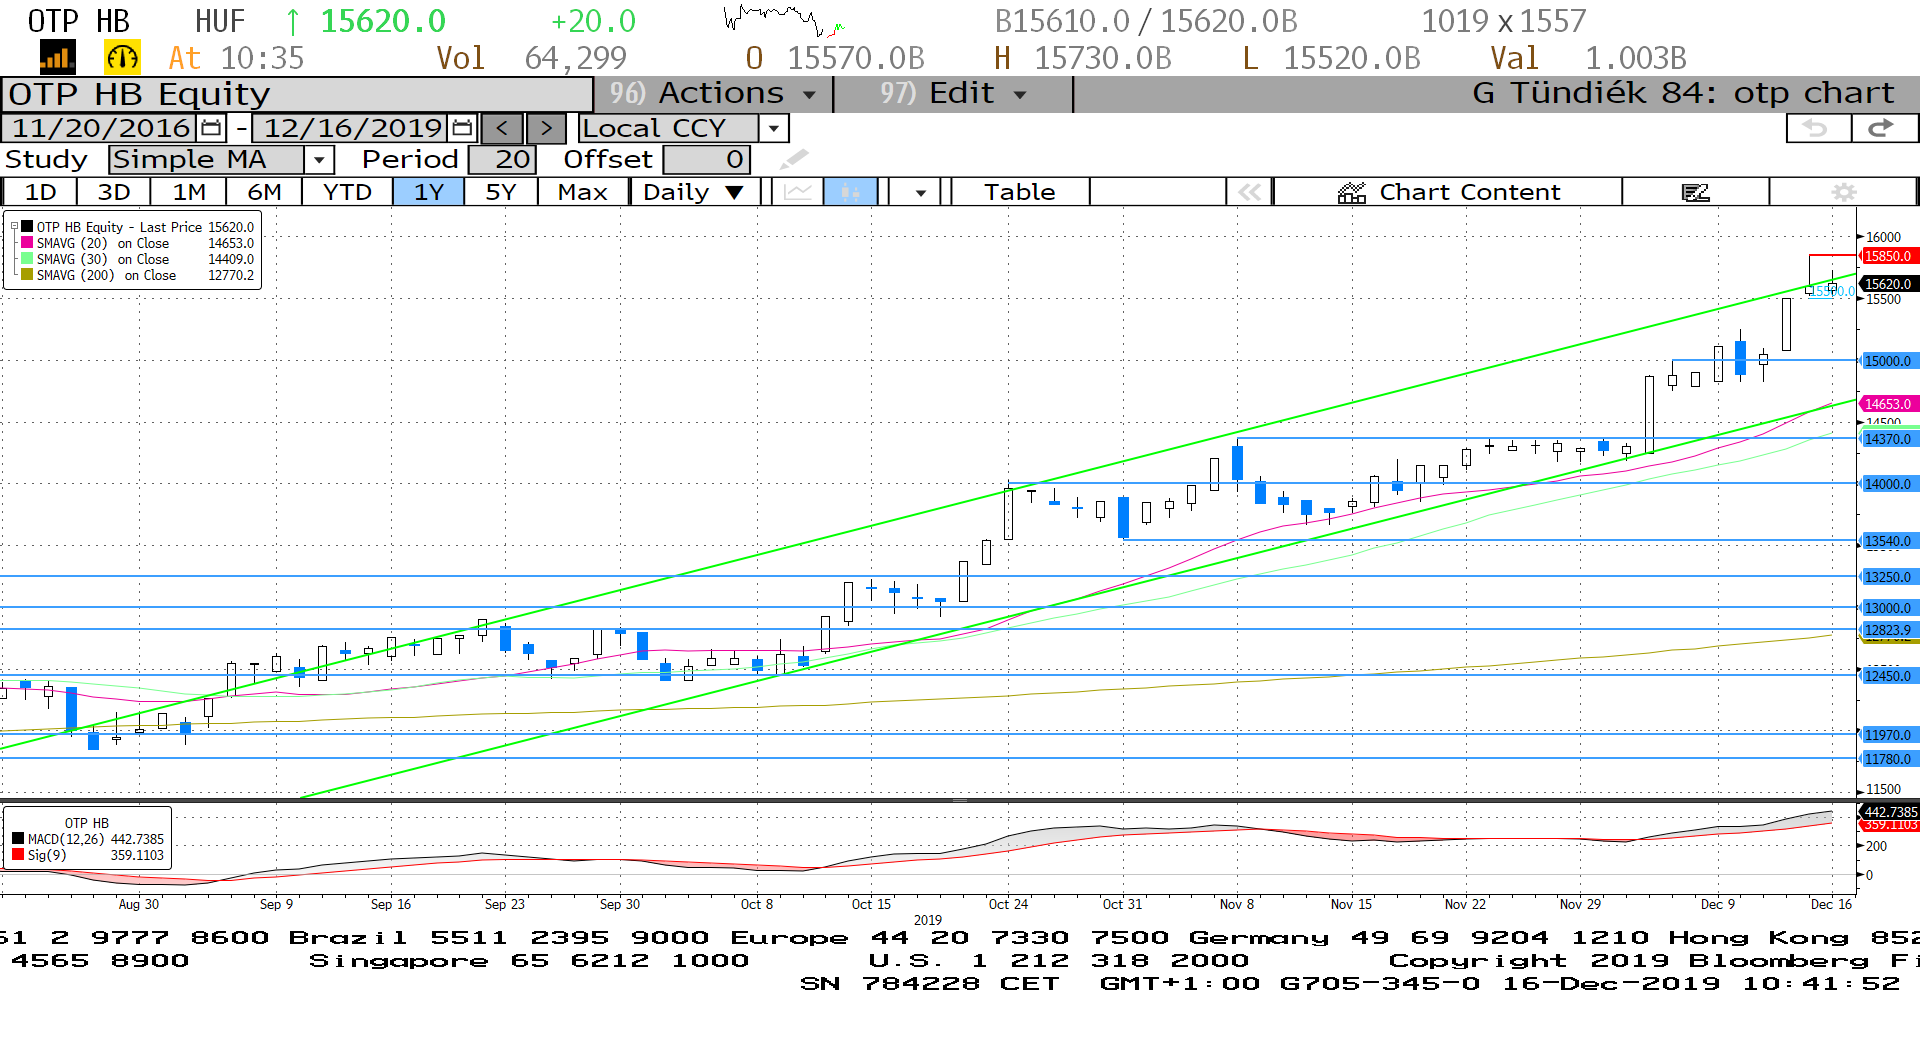1920x1039 pixels.
Task: Click the Period input field
Action: [503, 159]
